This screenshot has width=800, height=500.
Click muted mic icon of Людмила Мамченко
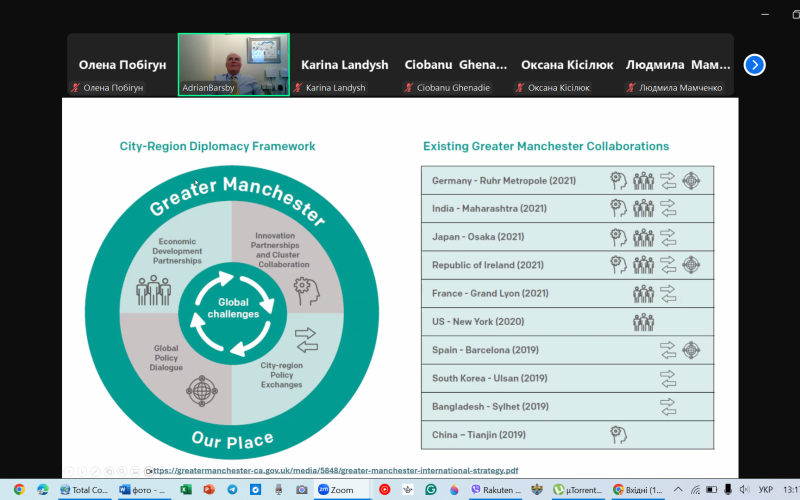(631, 88)
